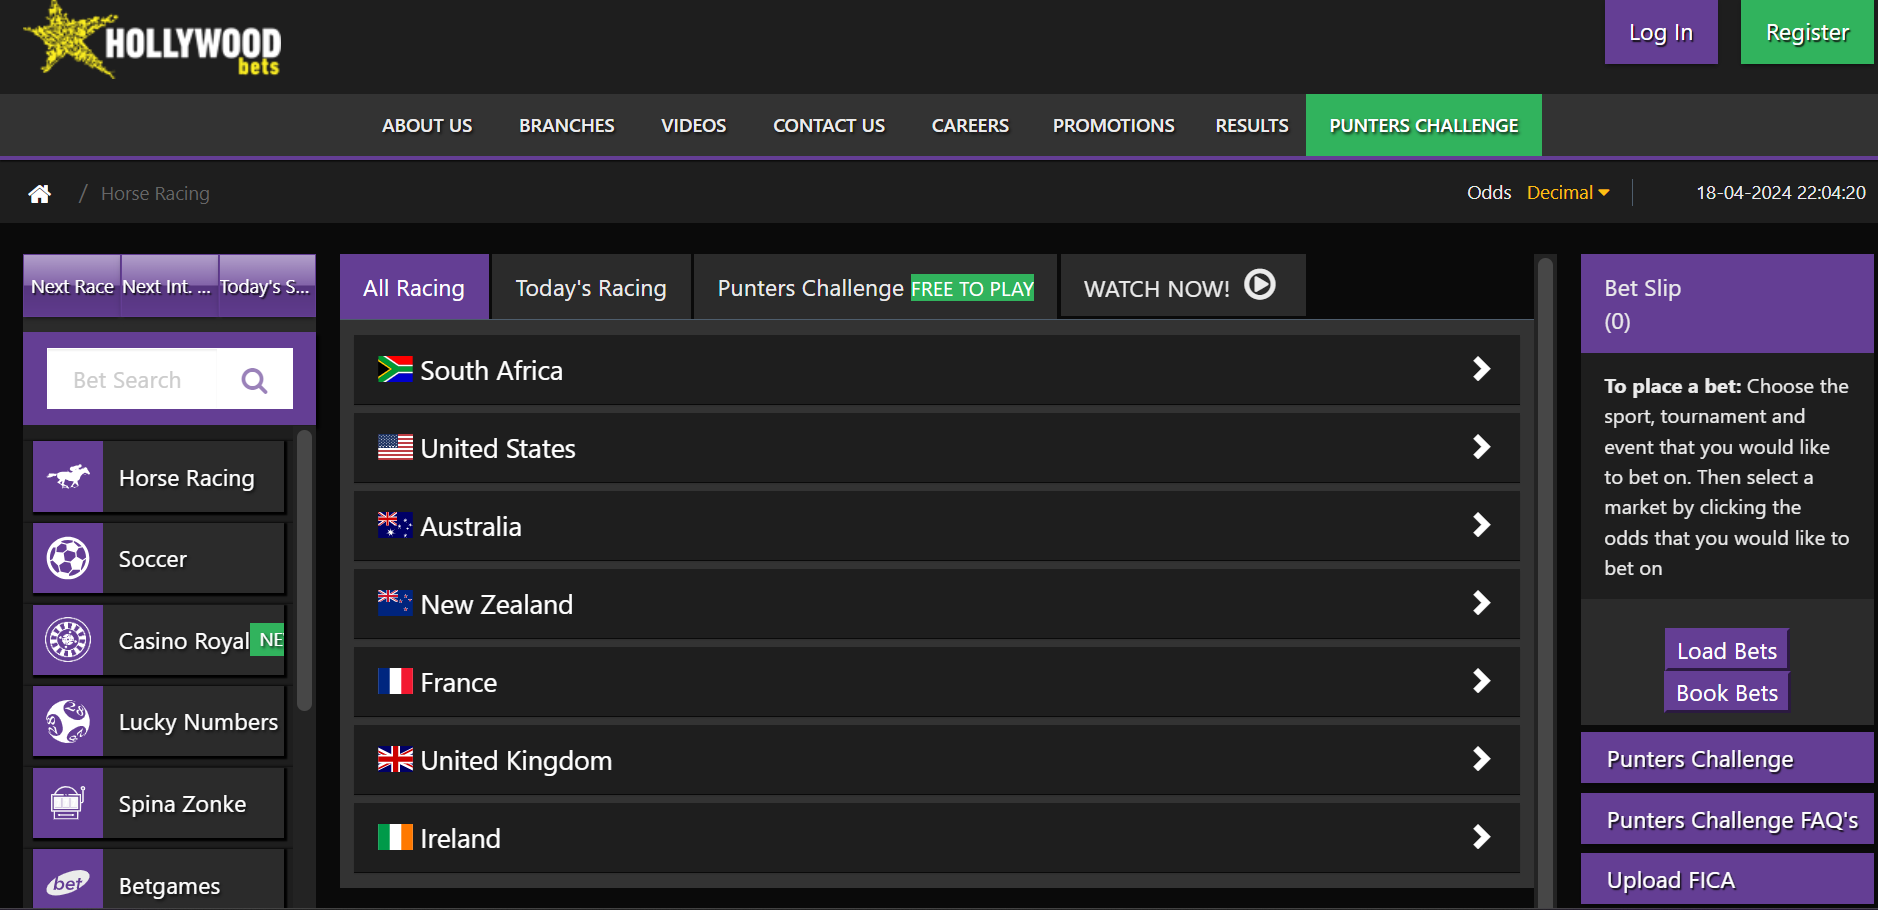Select the Lucky Numbers sidebar label

[x=198, y=721]
